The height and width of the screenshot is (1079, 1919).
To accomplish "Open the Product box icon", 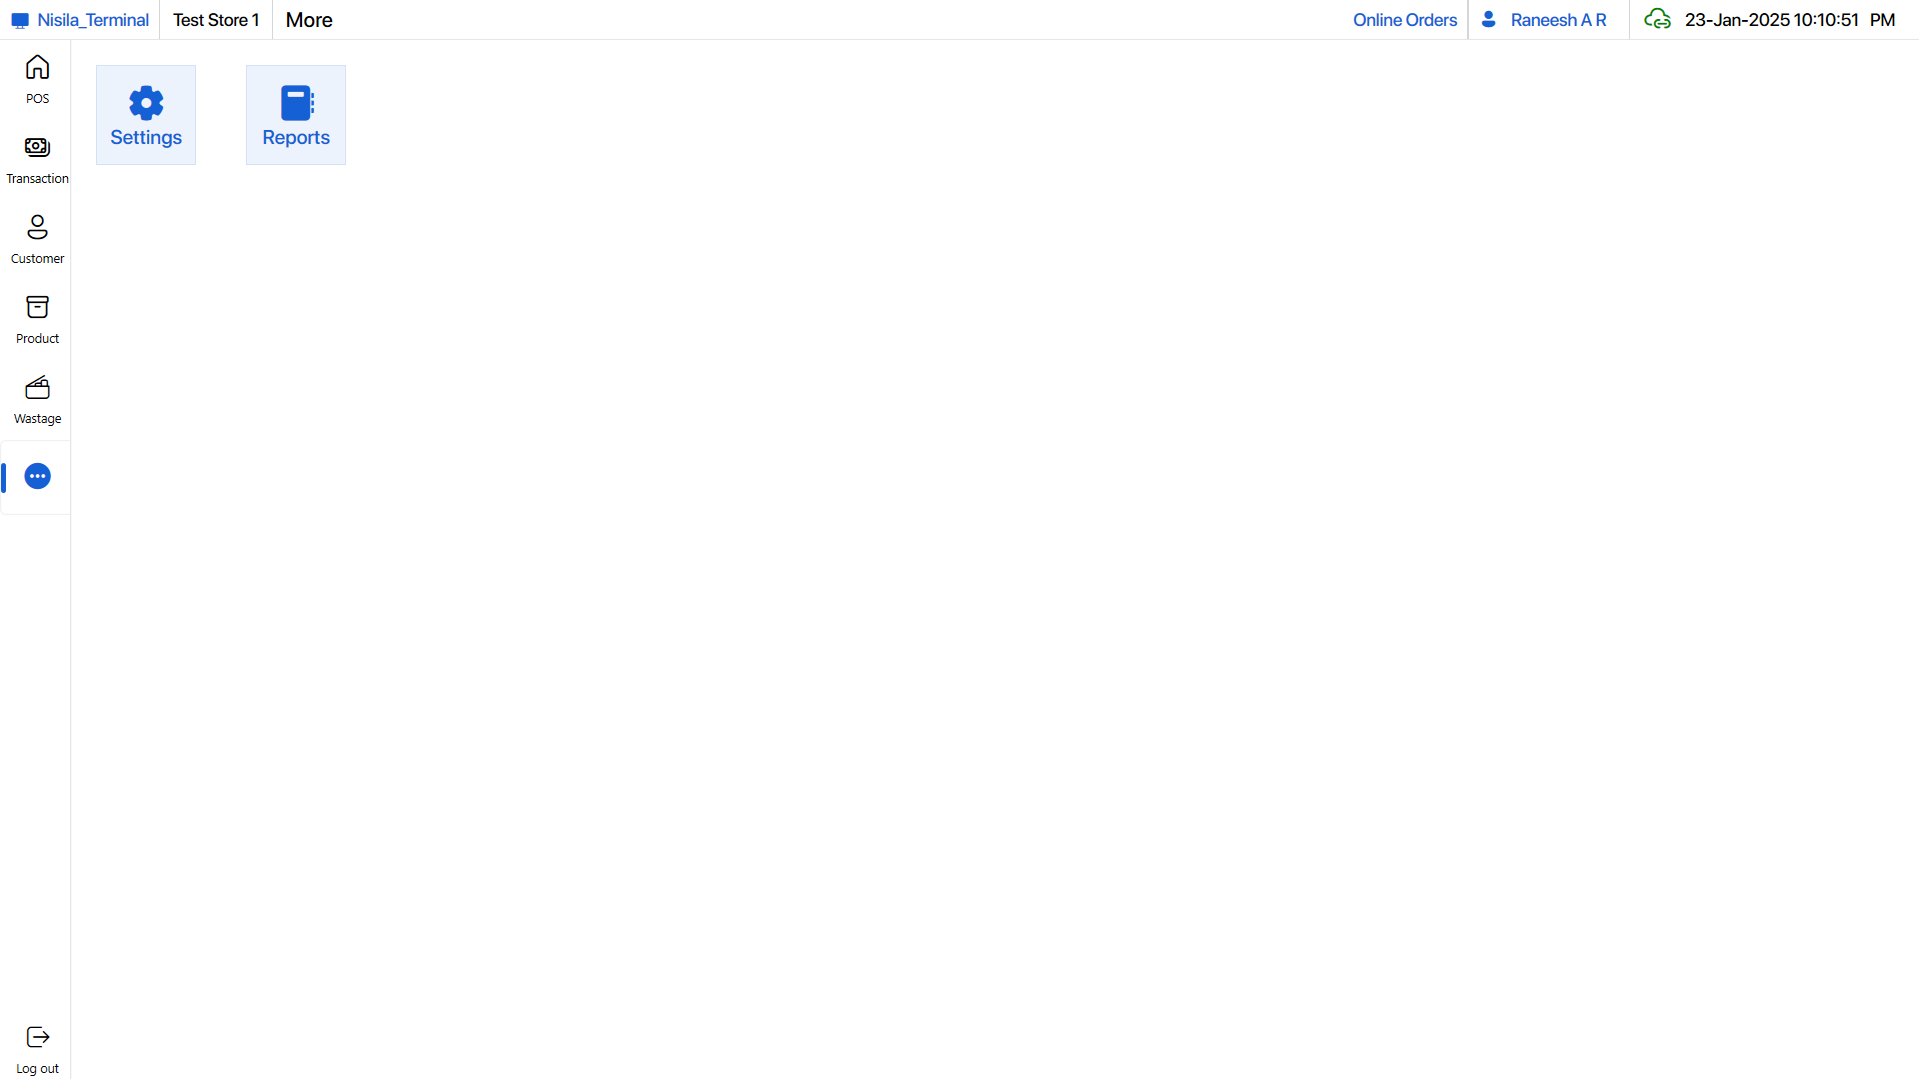I will tap(37, 308).
